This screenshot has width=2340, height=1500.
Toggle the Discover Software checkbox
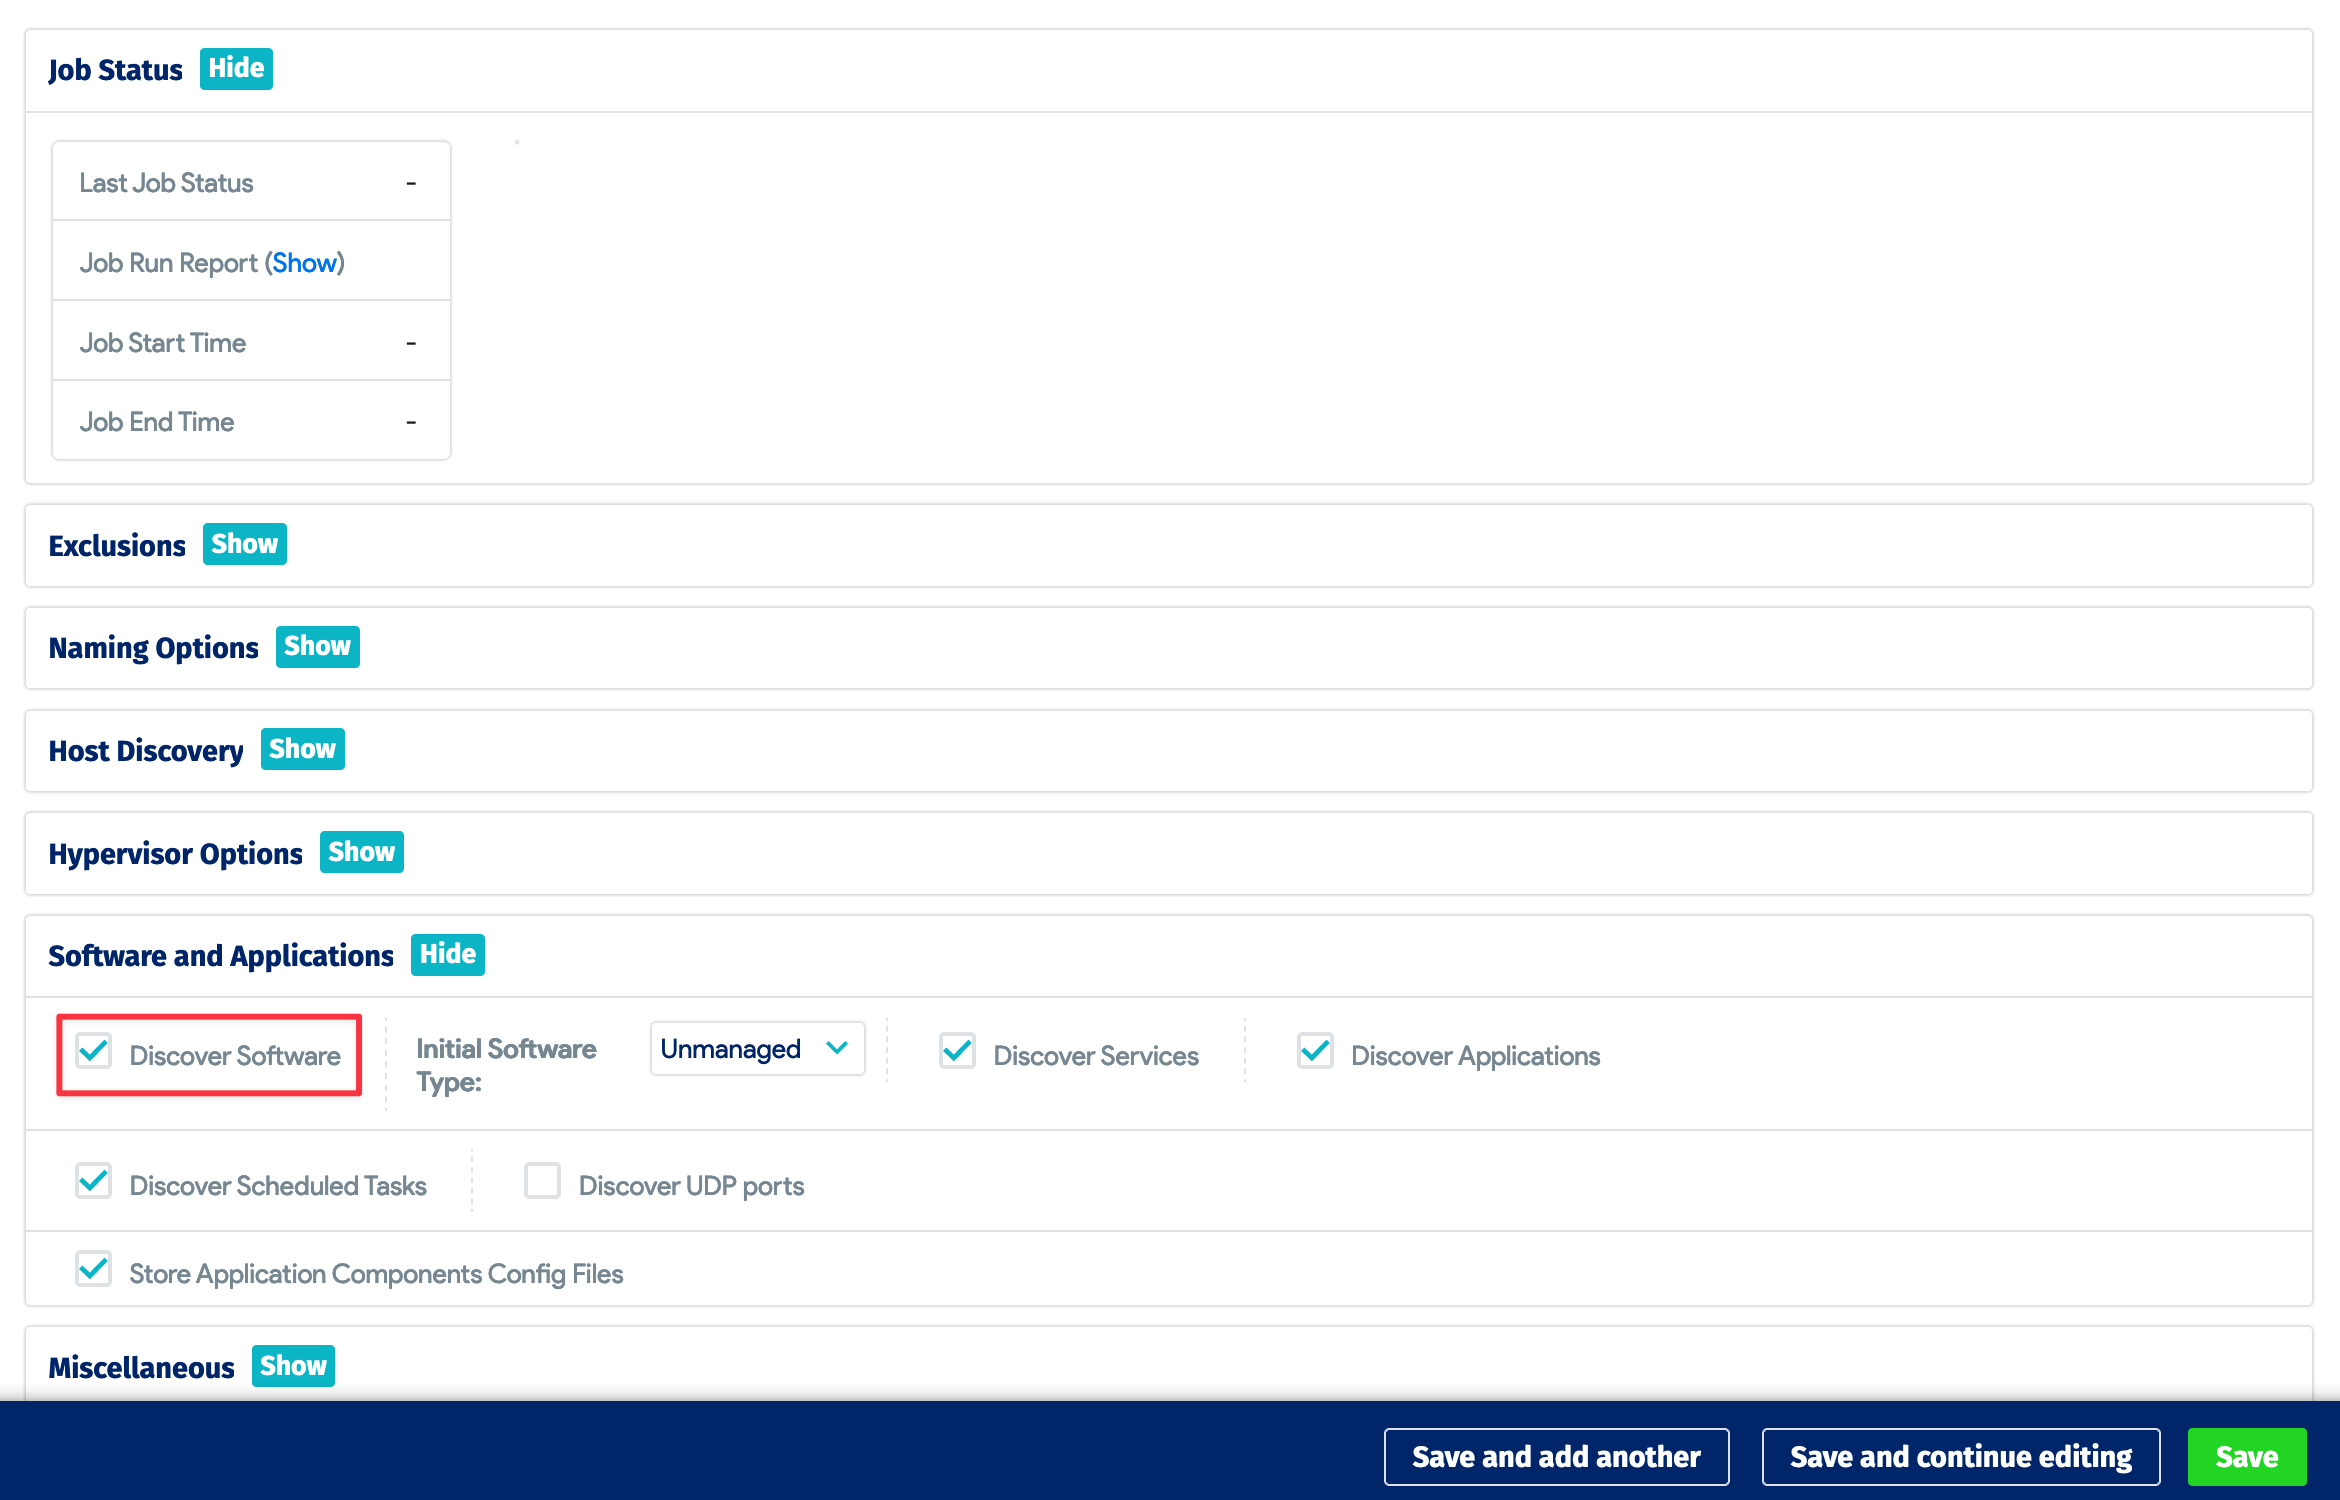click(x=94, y=1051)
